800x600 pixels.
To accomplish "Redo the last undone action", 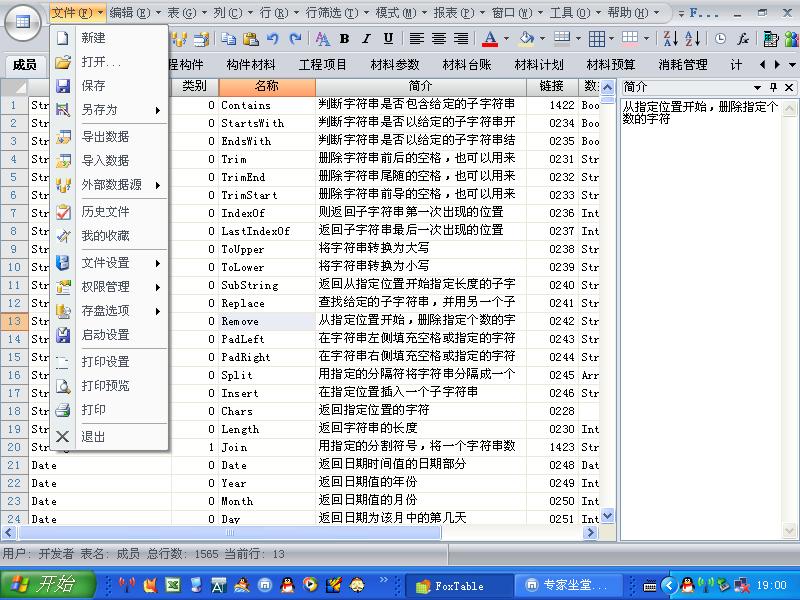I will point(295,39).
